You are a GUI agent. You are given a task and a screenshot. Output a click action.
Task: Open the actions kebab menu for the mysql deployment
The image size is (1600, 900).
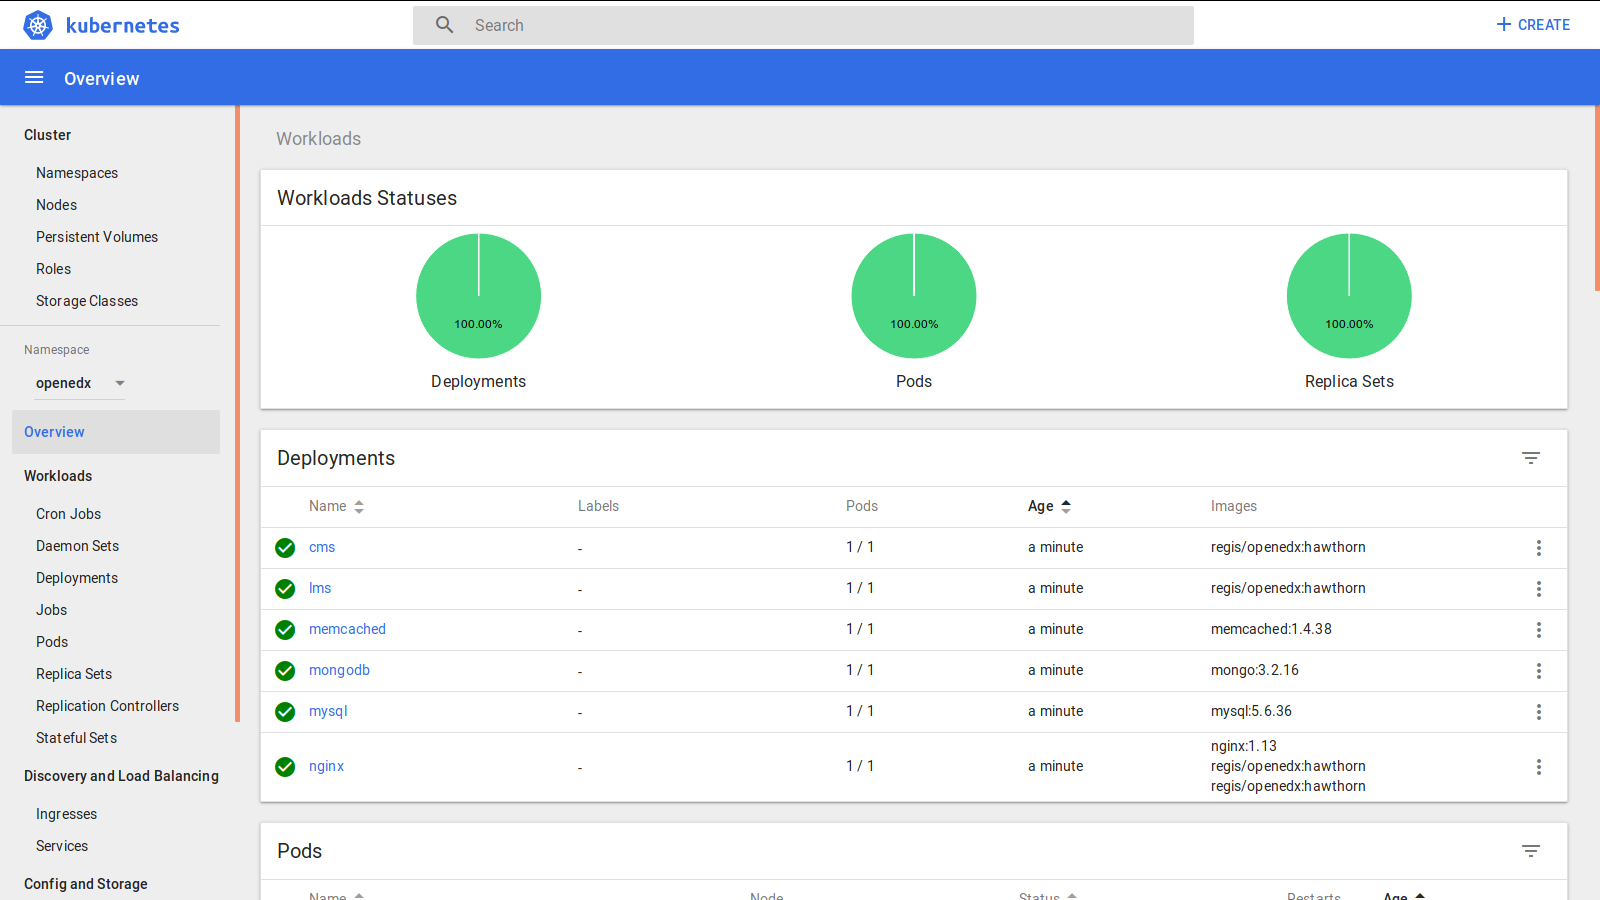tap(1539, 711)
